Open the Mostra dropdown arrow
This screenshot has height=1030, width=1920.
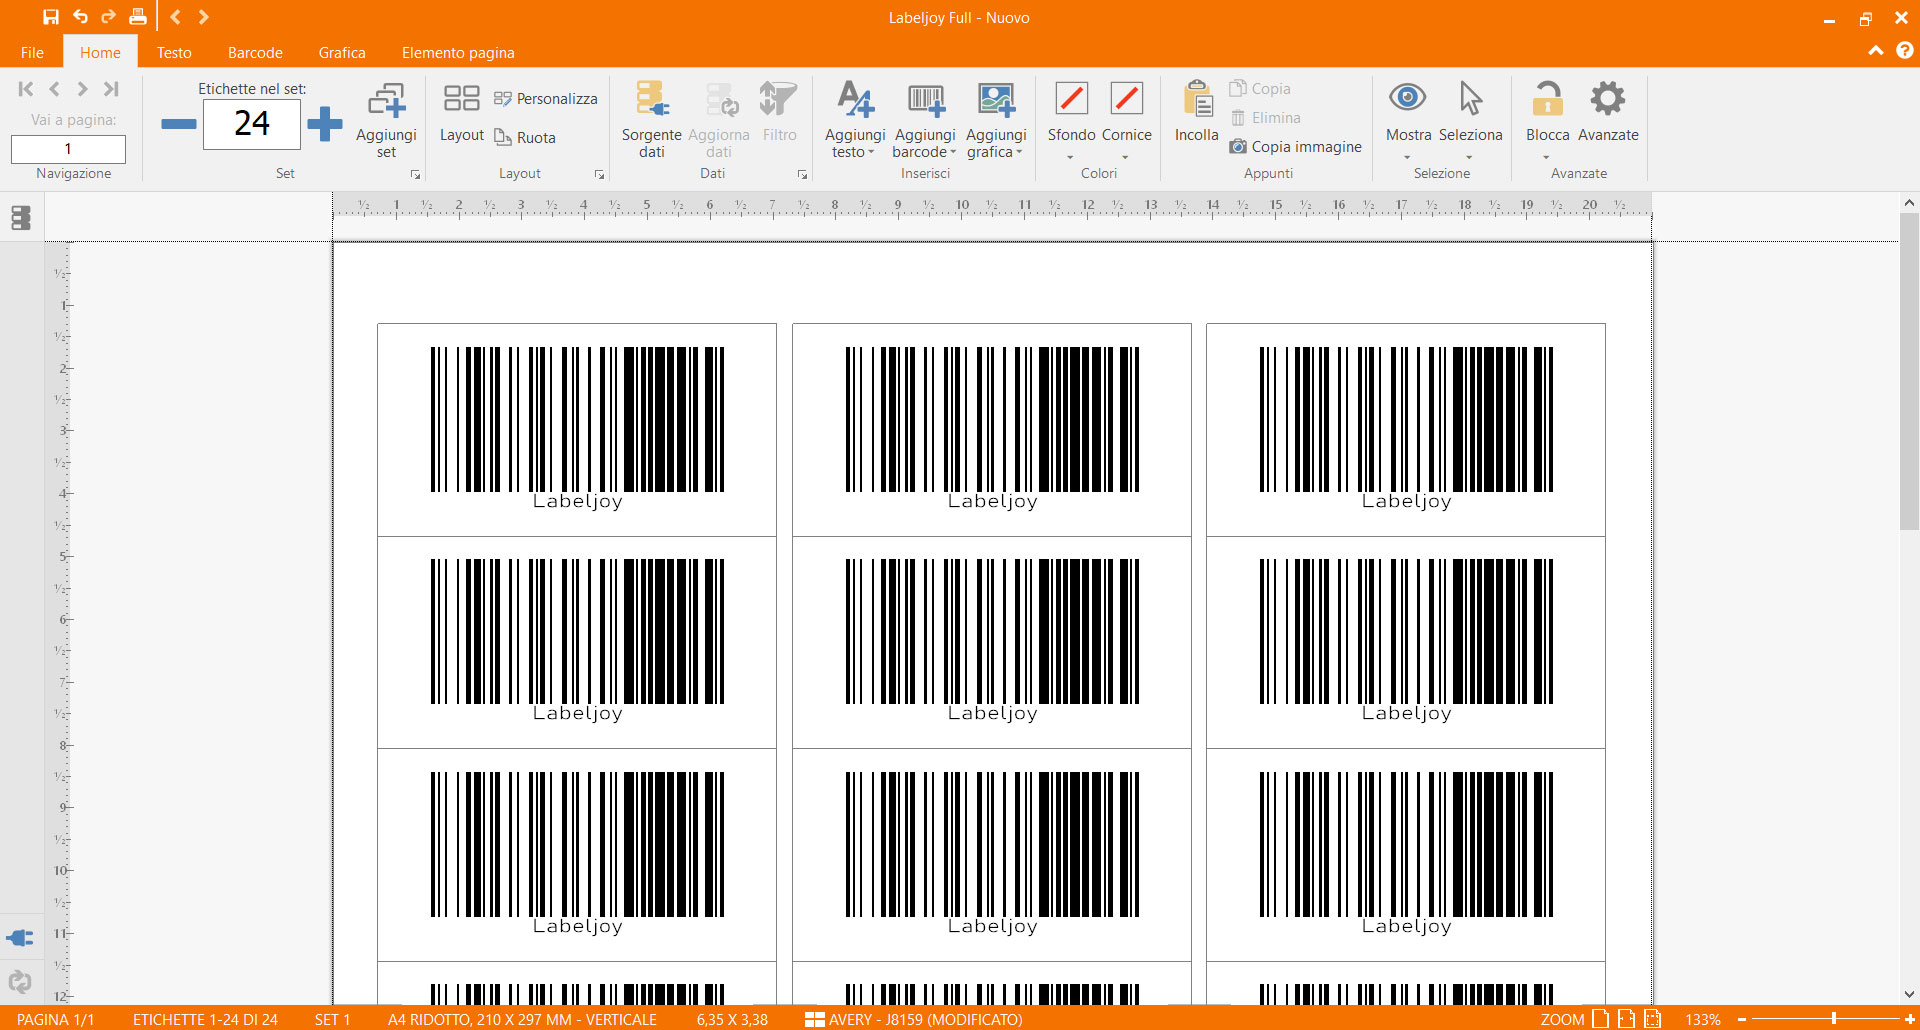[1407, 158]
